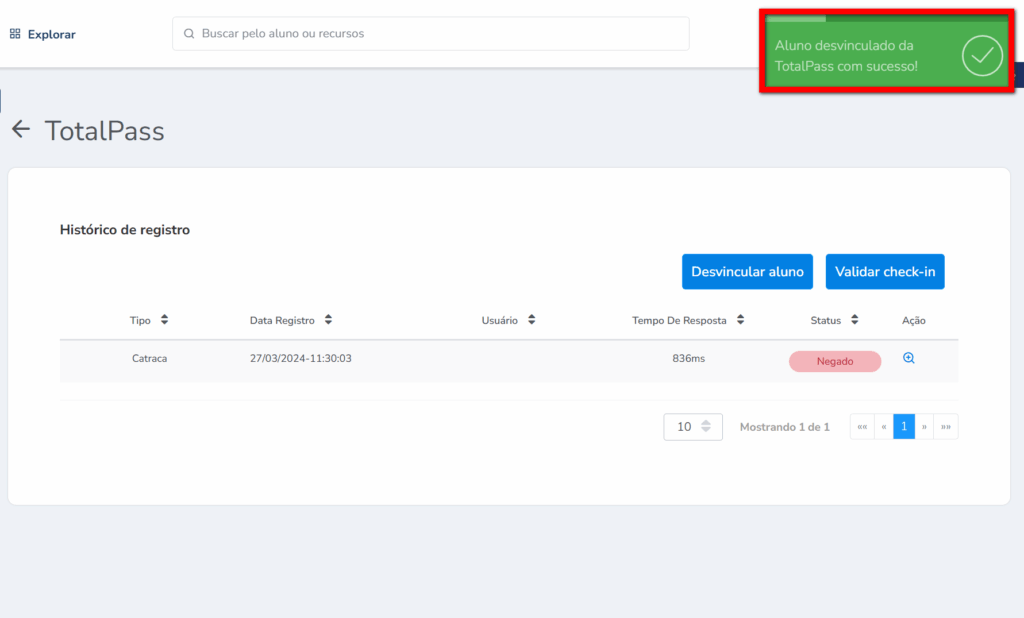The image size is (1024, 618).
Task: Click Desvincular aluno button
Action: pos(747,272)
